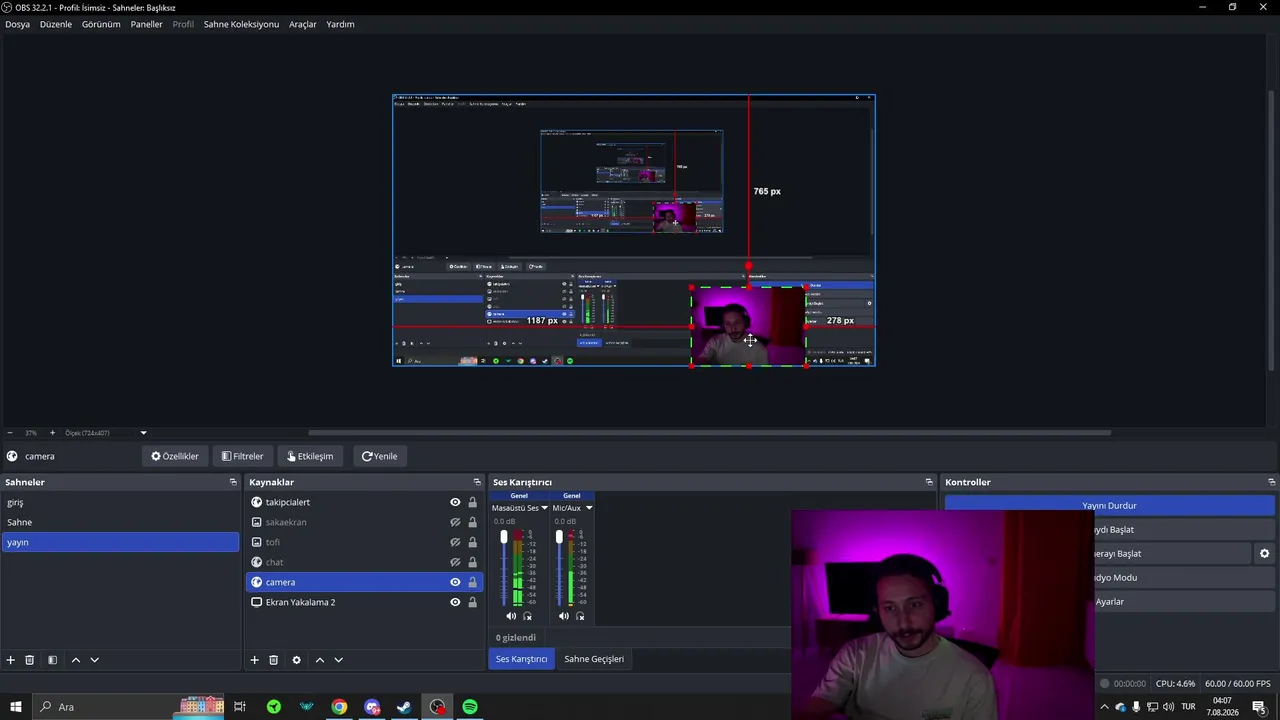Image resolution: width=1280 pixels, height=720 pixels.
Task: Open the preview scale dropdown arrow
Action: (x=143, y=433)
